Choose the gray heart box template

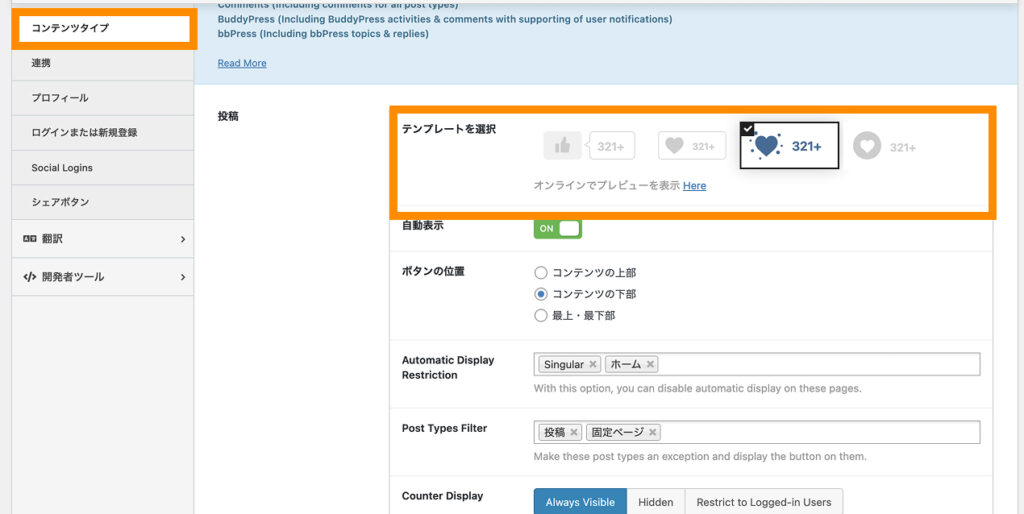pyautogui.click(x=692, y=146)
